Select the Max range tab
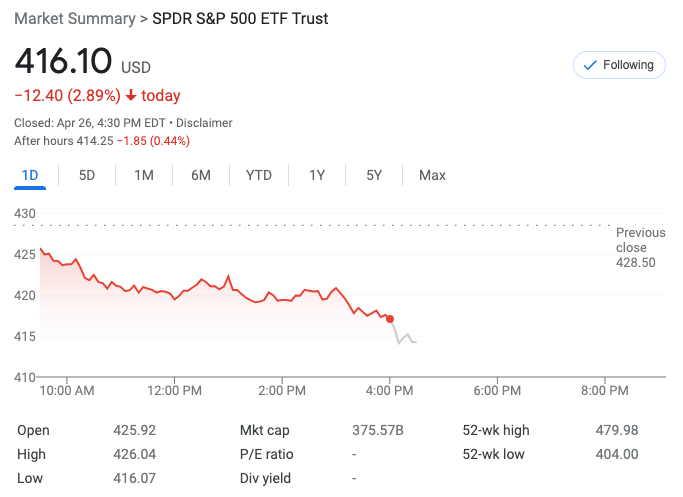The image size is (683, 497). [432, 175]
